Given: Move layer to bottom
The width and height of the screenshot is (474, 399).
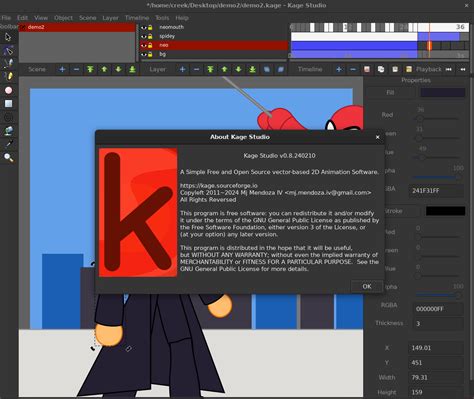Looking at the screenshot, I should click(x=252, y=69).
